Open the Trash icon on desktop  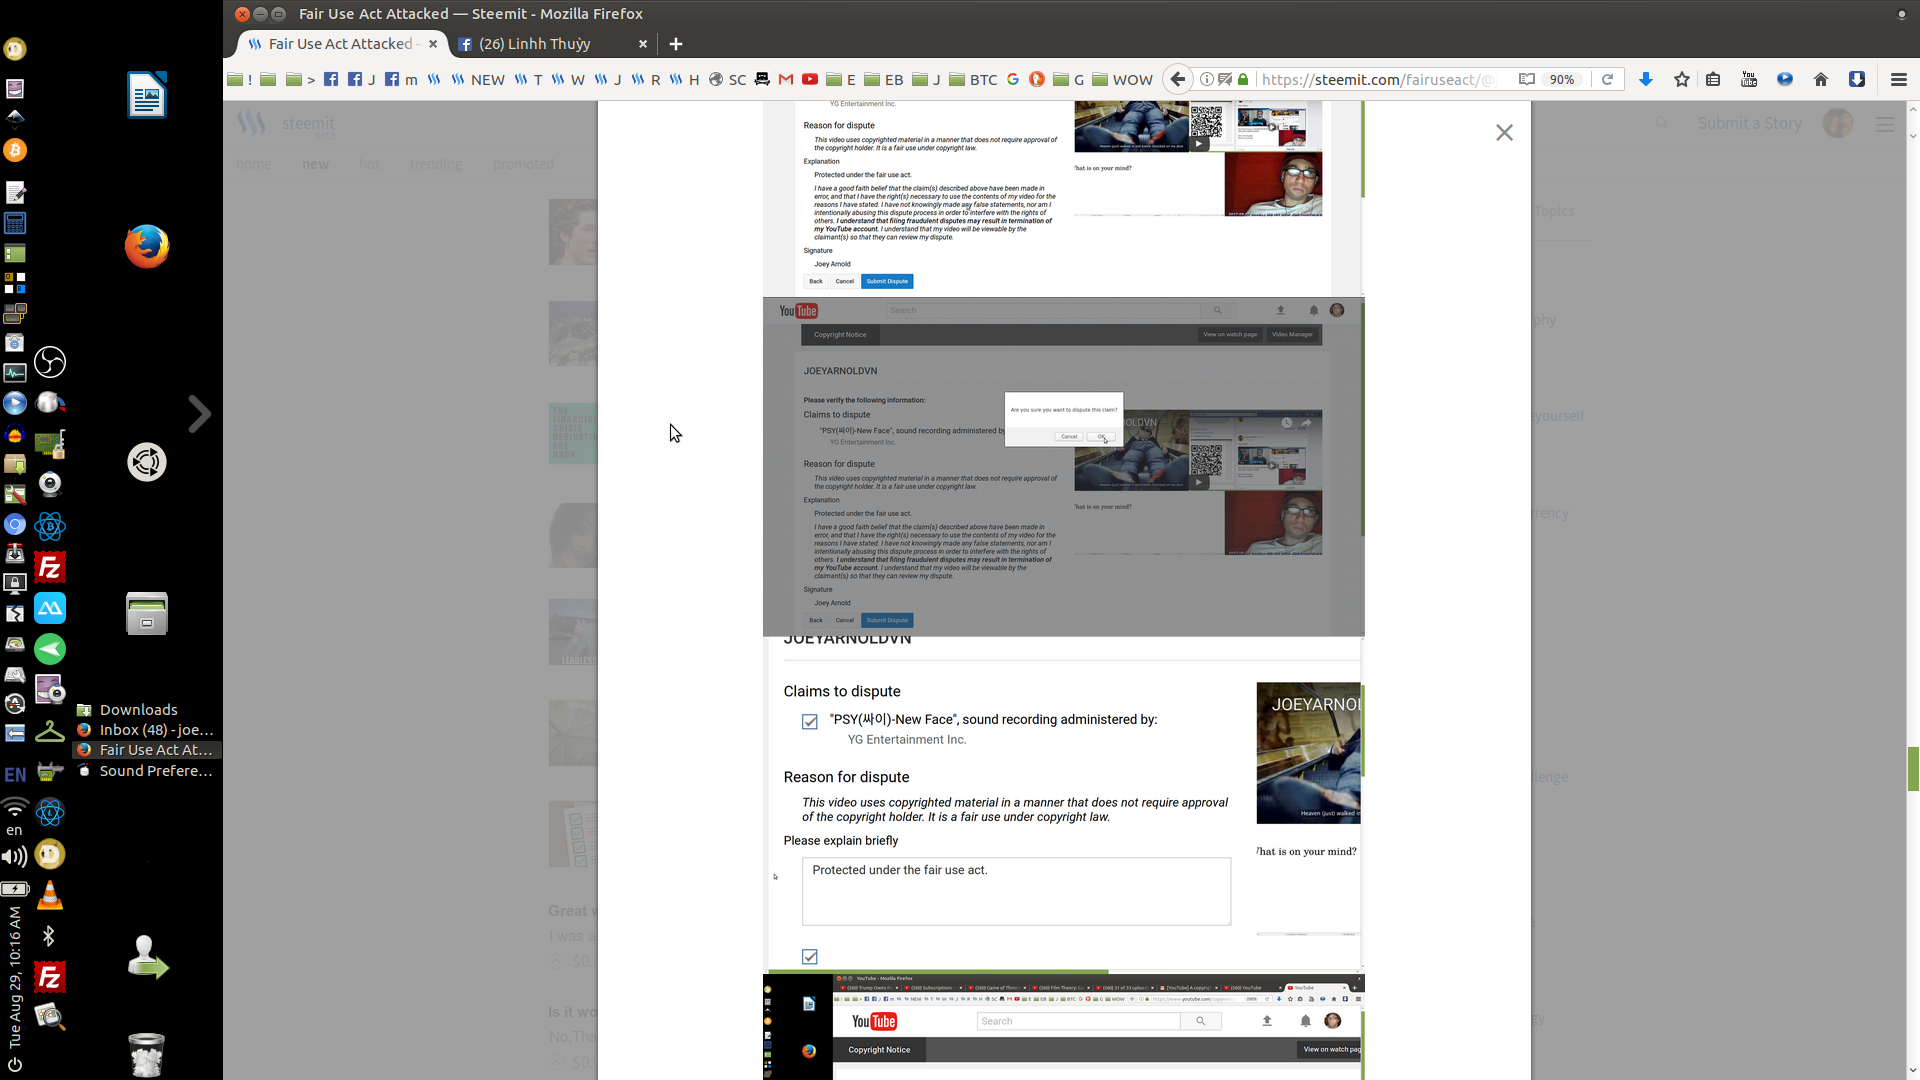tap(147, 1054)
